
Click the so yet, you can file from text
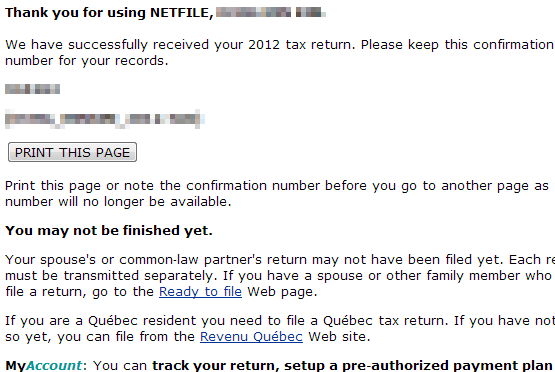point(100,336)
